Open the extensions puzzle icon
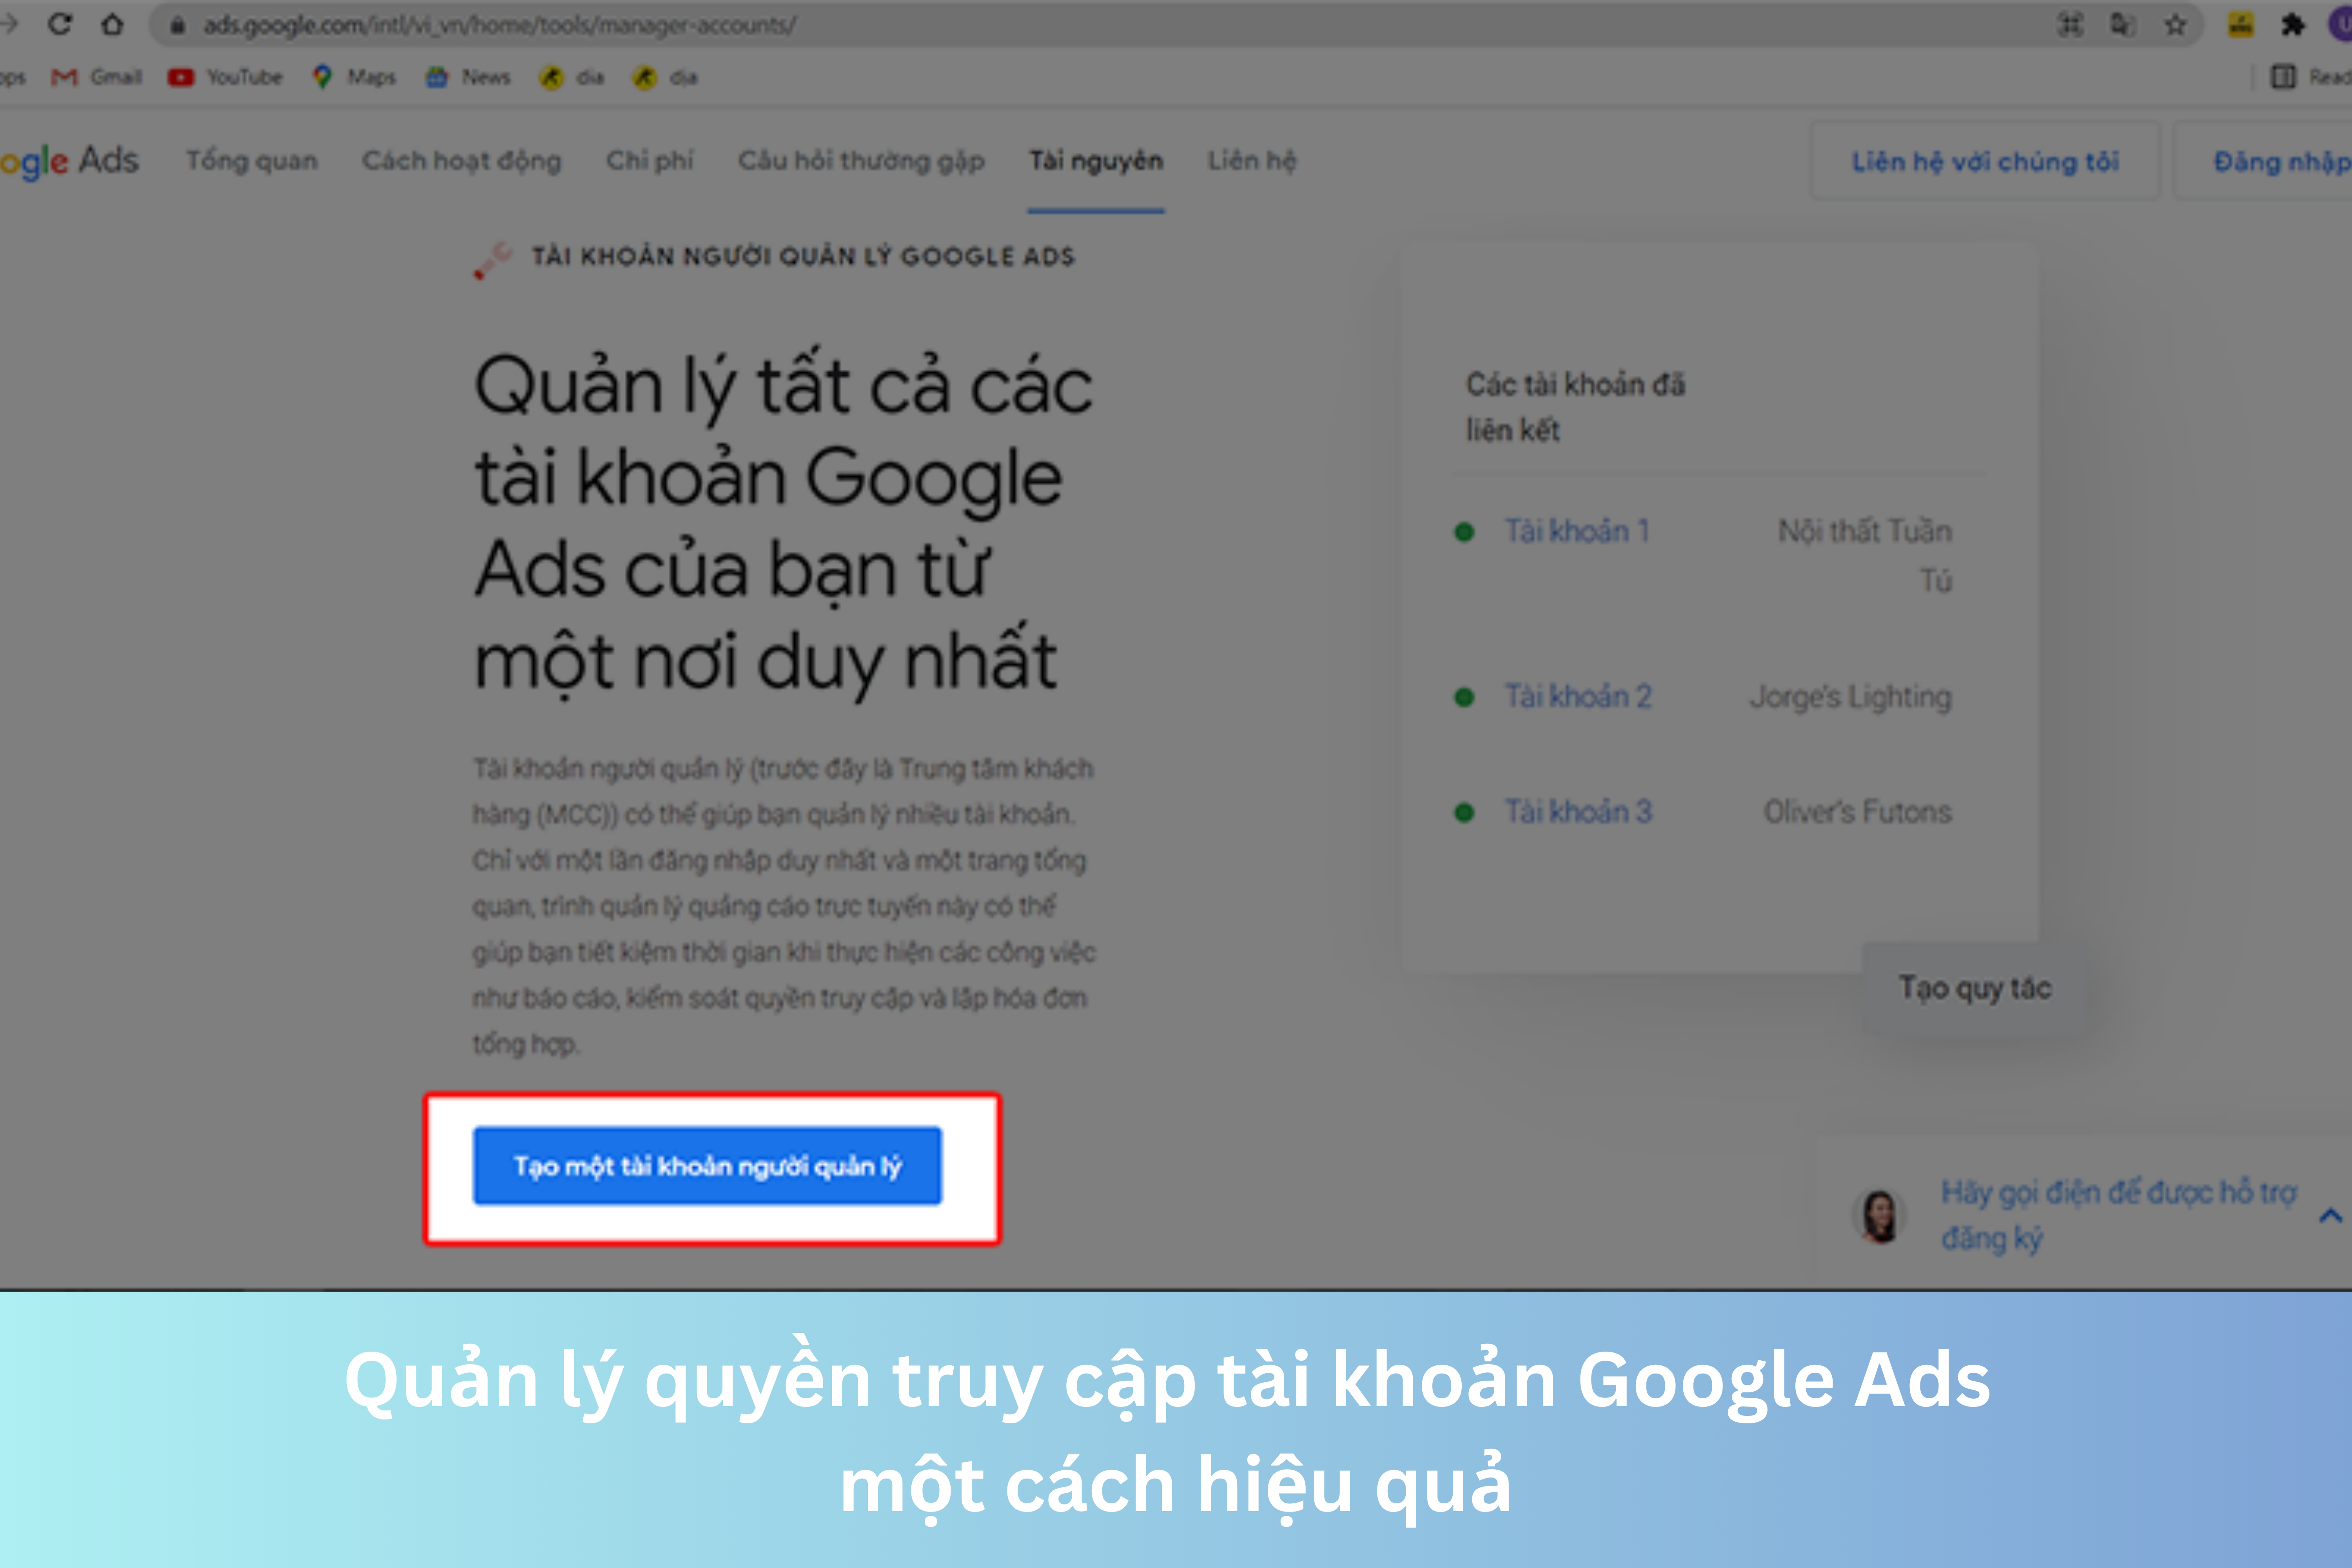 tap(2292, 25)
